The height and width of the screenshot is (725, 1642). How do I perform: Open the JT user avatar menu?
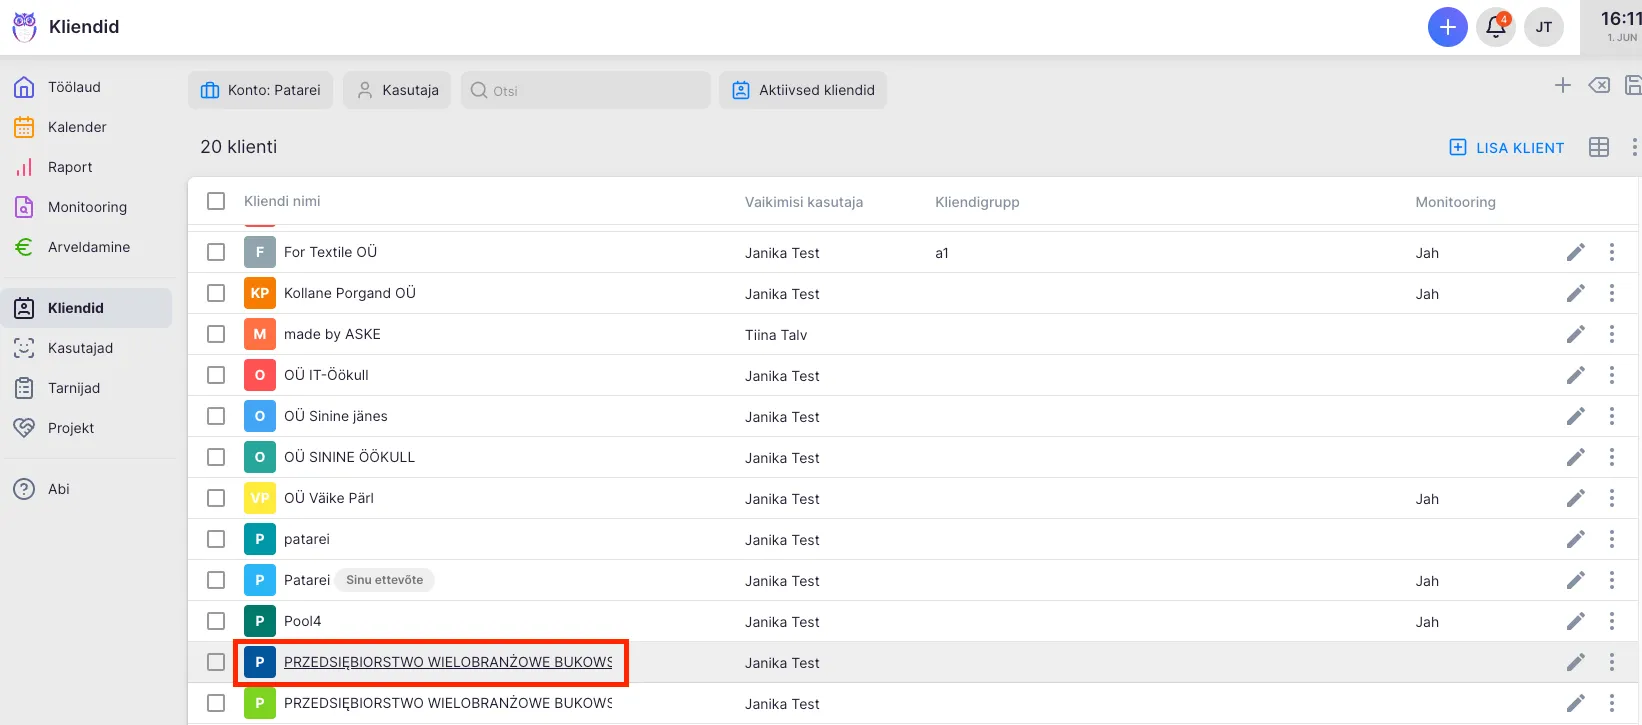coord(1543,27)
